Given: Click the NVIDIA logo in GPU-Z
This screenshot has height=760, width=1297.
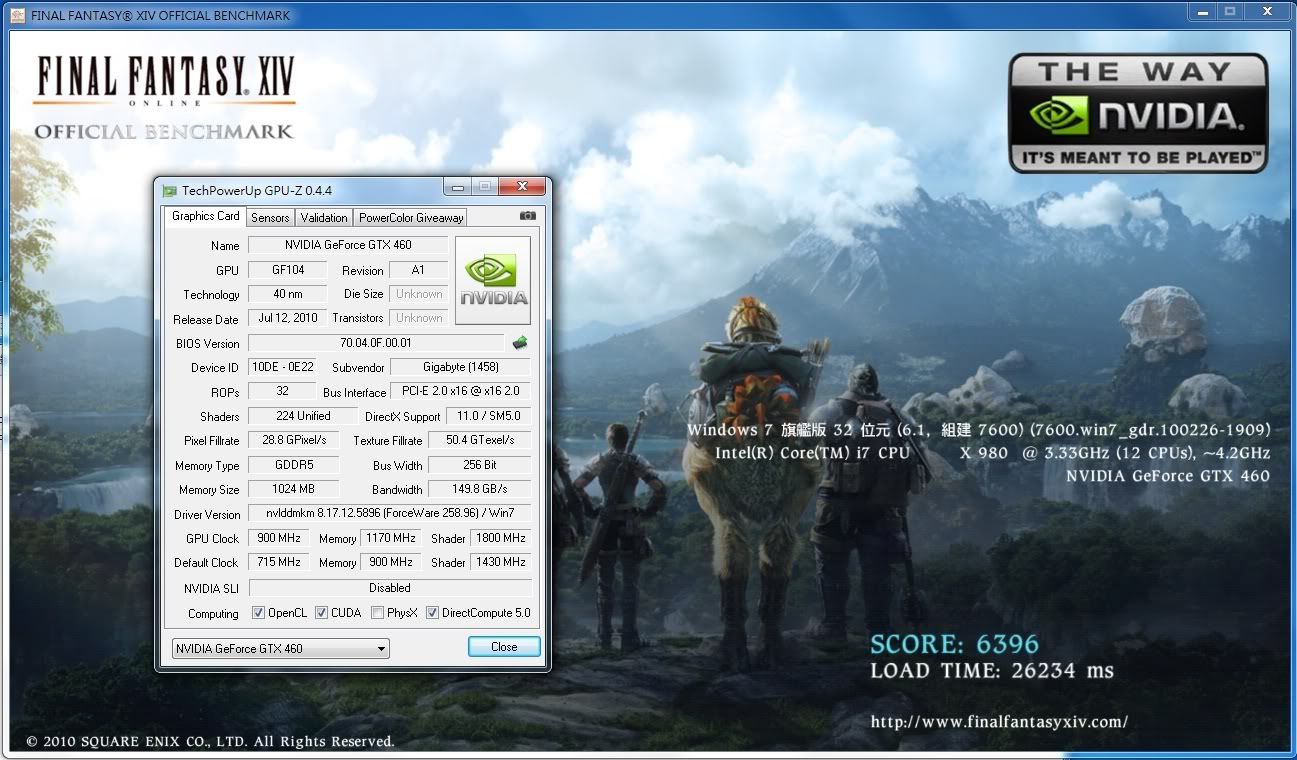Looking at the screenshot, I should coord(493,281).
